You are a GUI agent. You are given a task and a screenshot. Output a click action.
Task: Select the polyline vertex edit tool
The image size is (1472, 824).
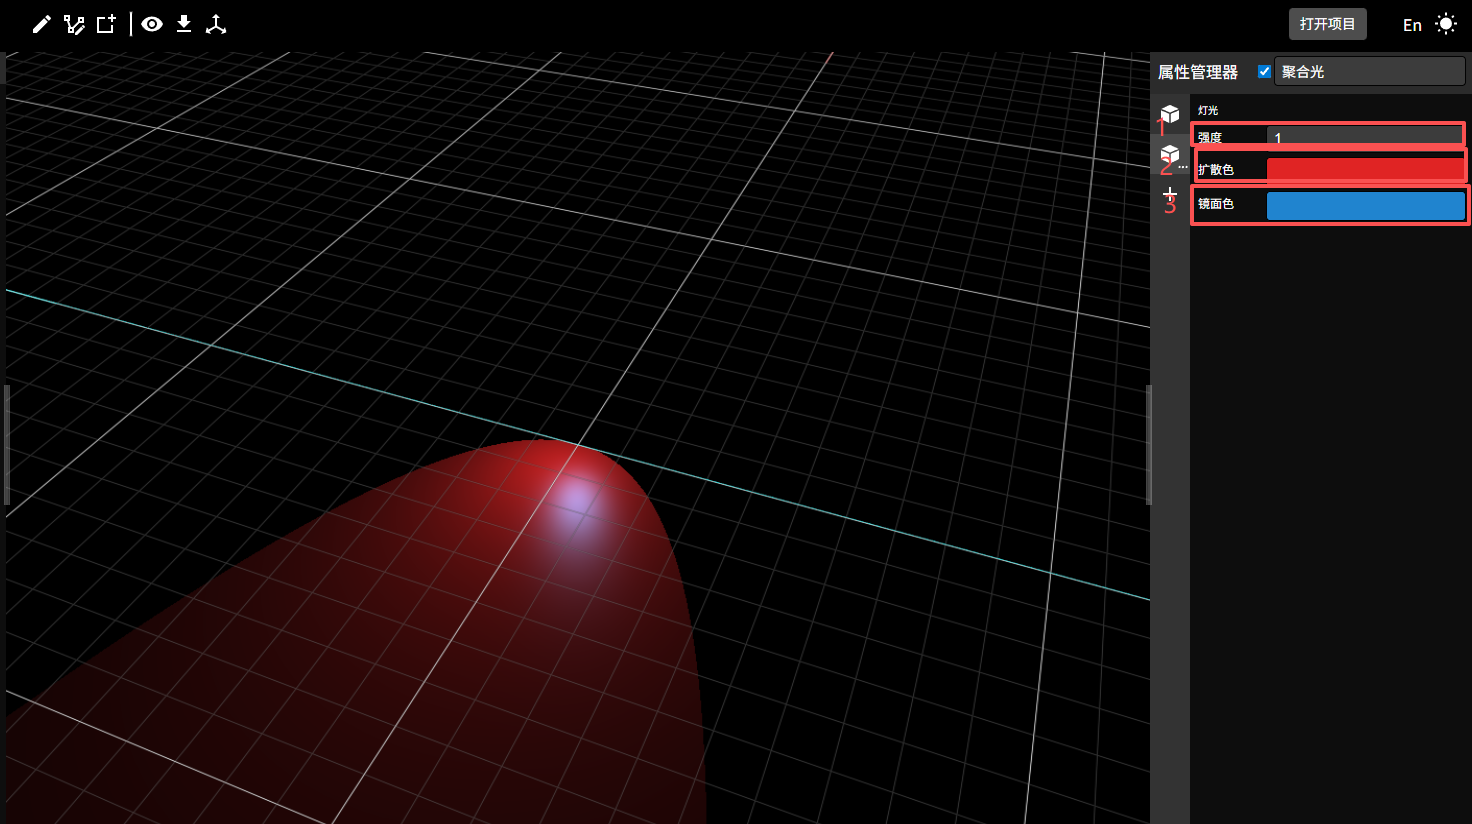click(x=74, y=24)
